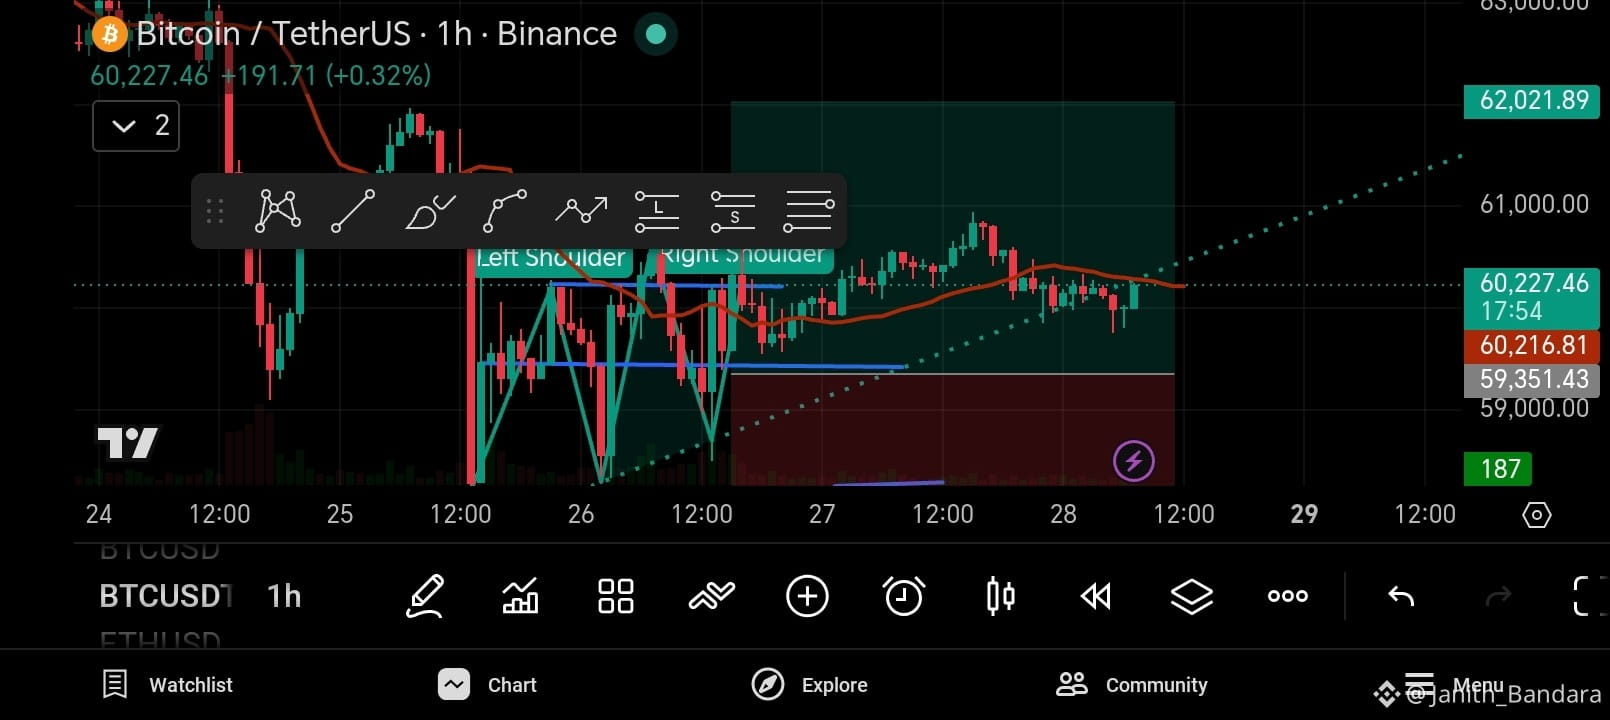Open the Community tab
The image size is (1610, 720).
tap(1132, 685)
